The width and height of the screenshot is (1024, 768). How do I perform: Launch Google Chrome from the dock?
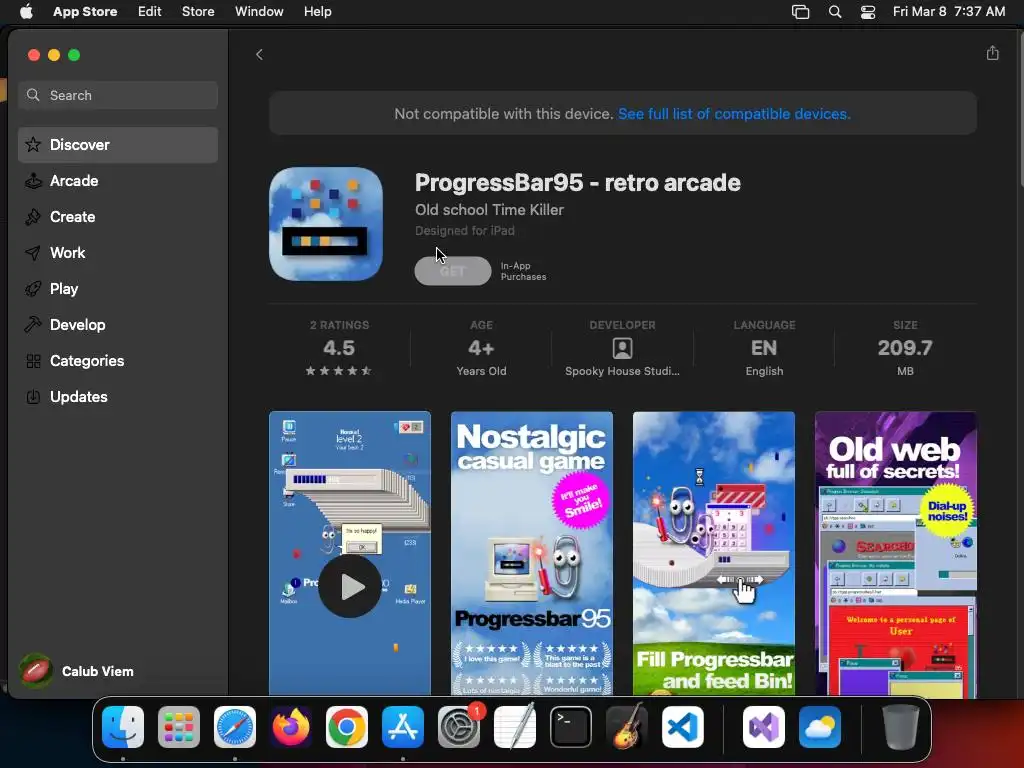tap(347, 727)
